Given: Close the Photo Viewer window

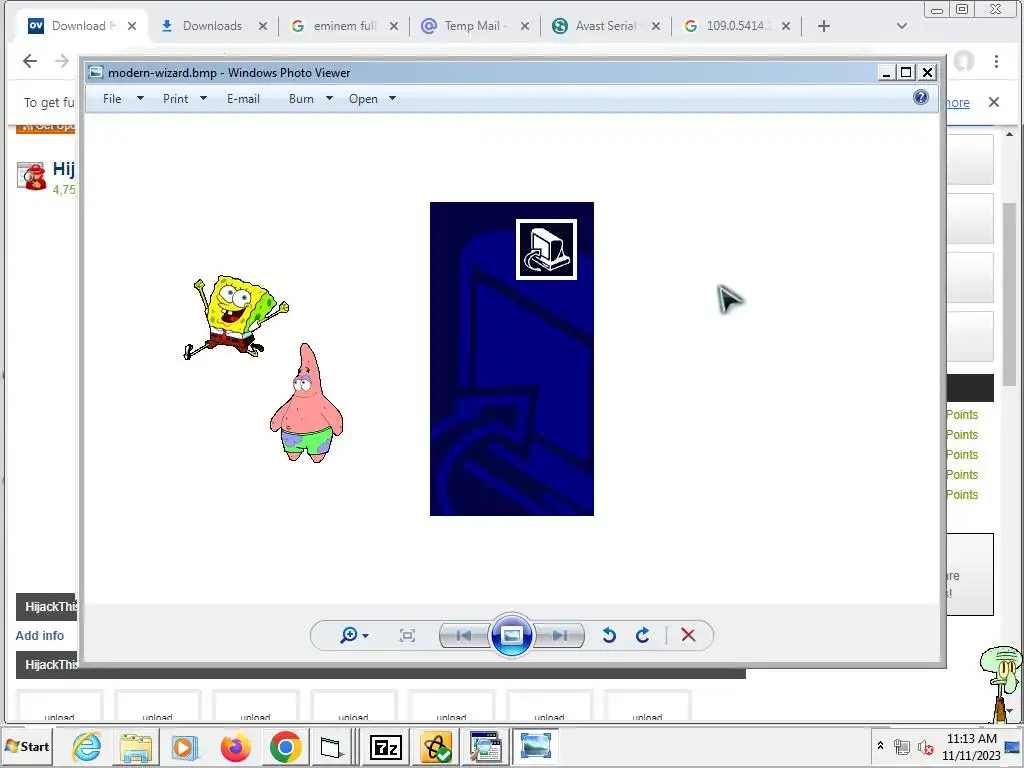Looking at the screenshot, I should pyautogui.click(x=927, y=72).
